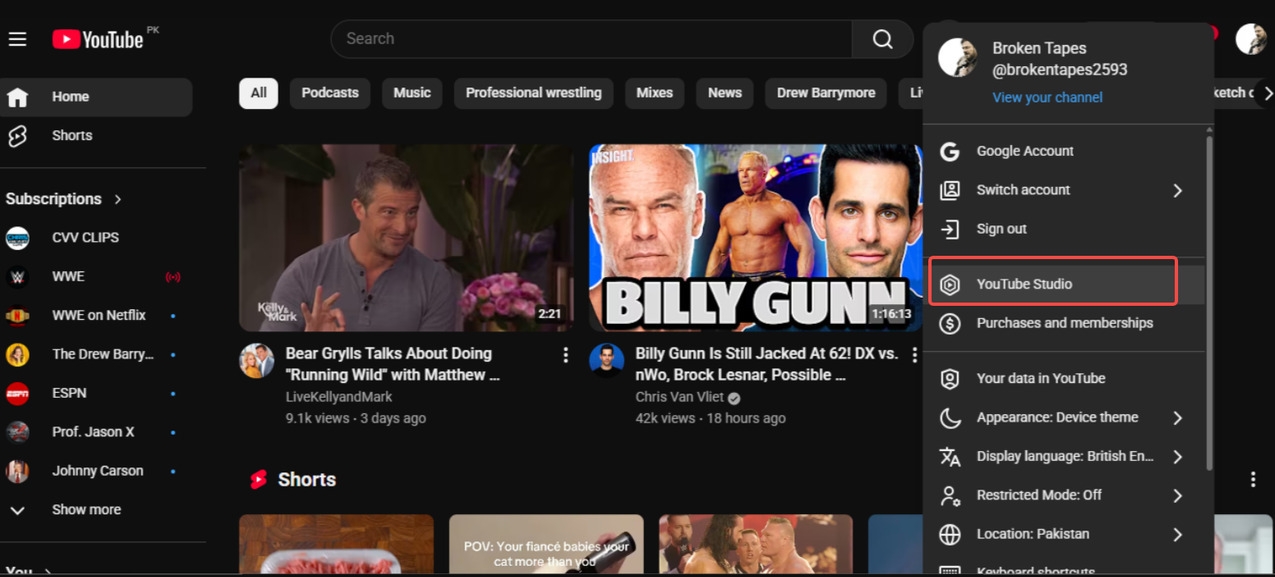Image resolution: width=1275 pixels, height=577 pixels.
Task: Select the News filter chip
Action: 725,93
